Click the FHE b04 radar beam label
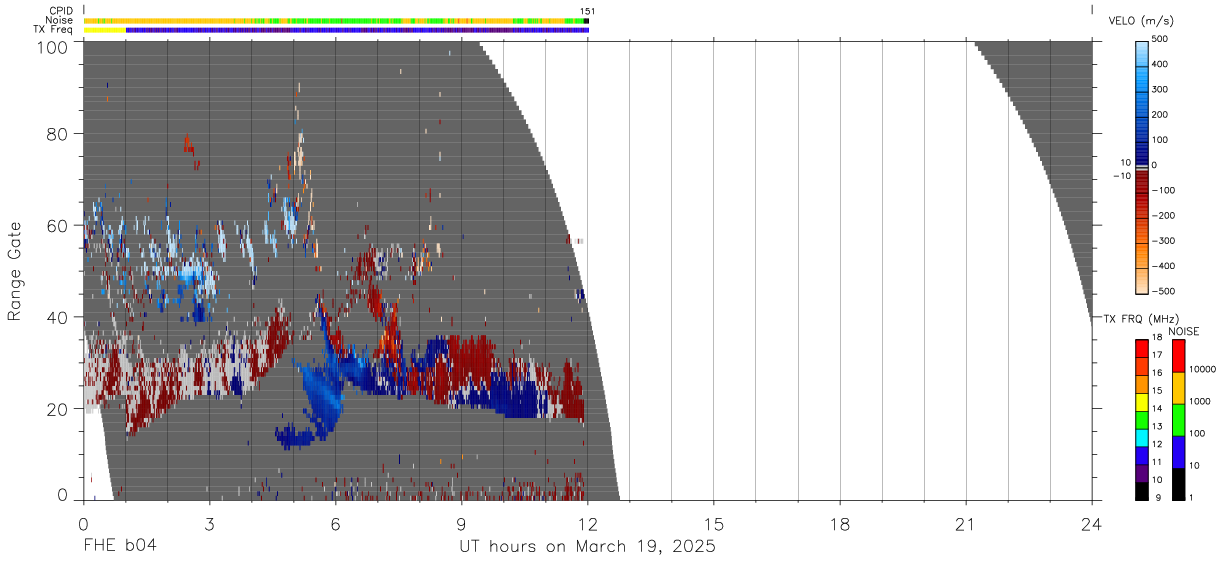The height and width of the screenshot is (567, 1228). pos(120,546)
